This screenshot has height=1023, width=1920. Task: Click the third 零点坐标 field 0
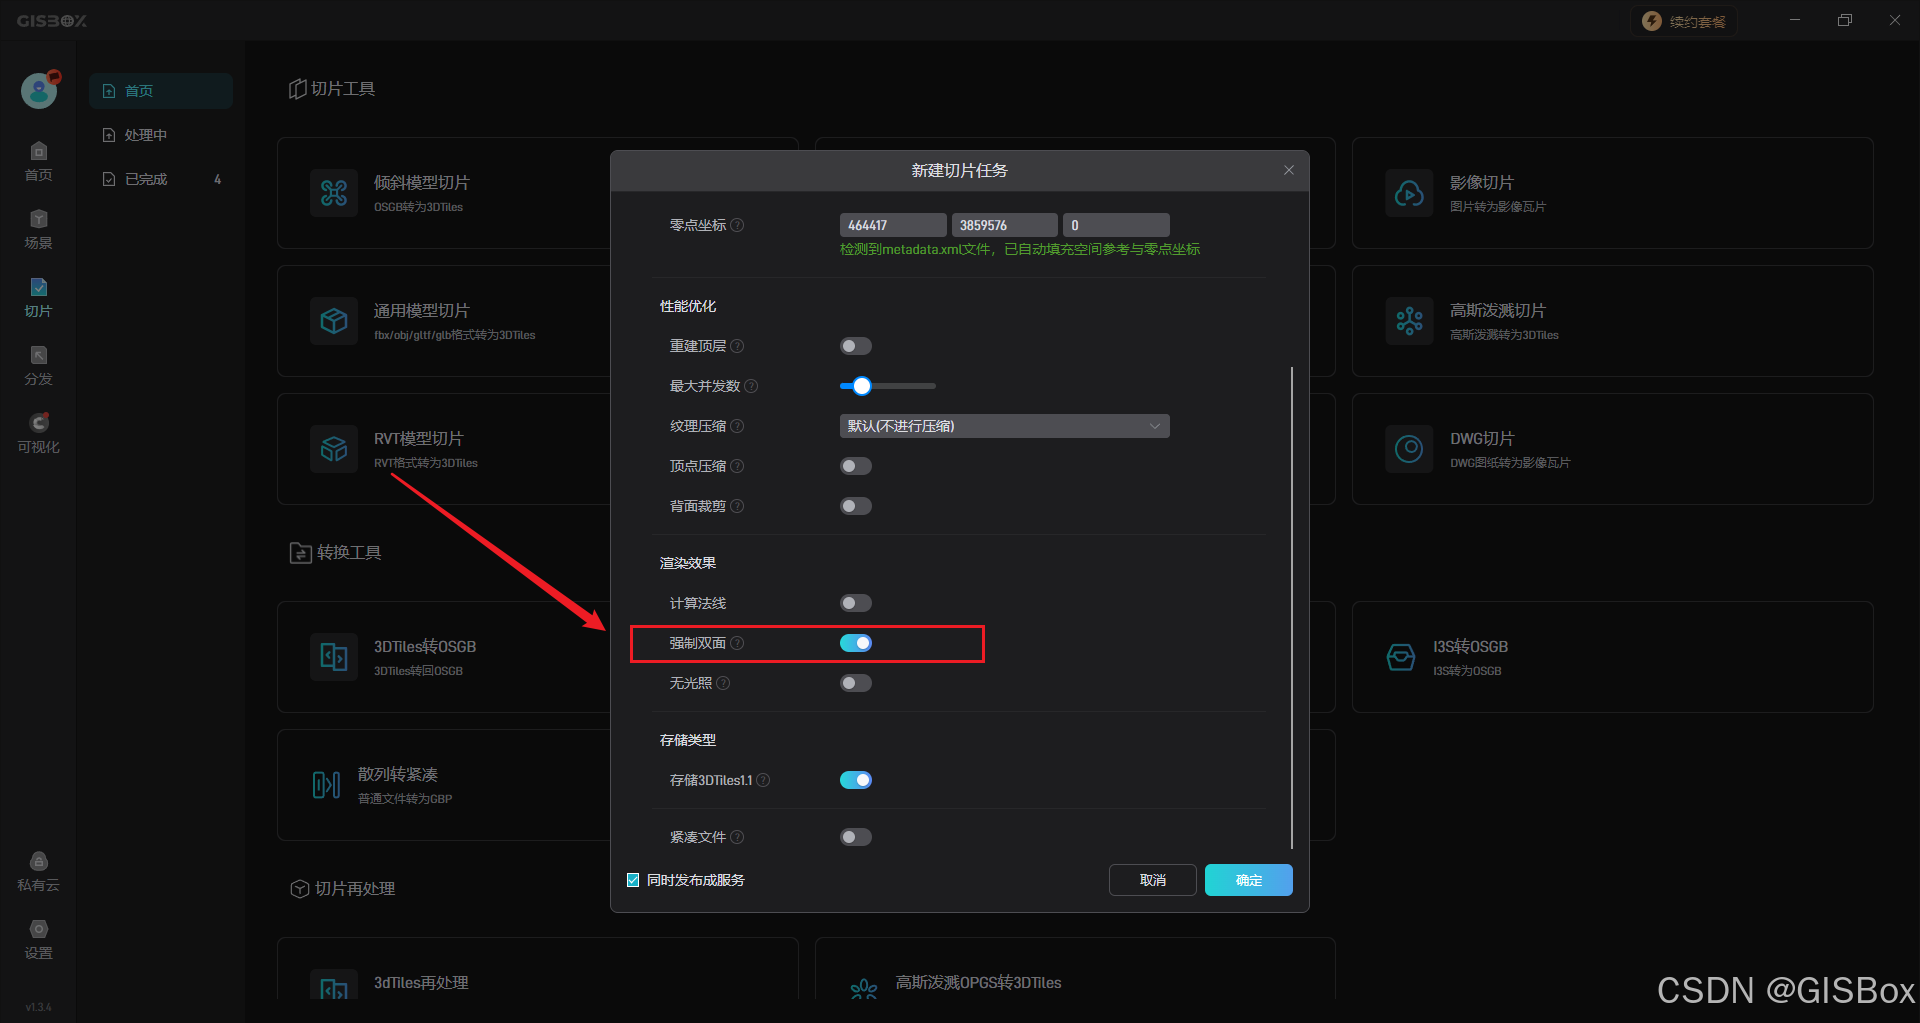pyautogui.click(x=1116, y=225)
